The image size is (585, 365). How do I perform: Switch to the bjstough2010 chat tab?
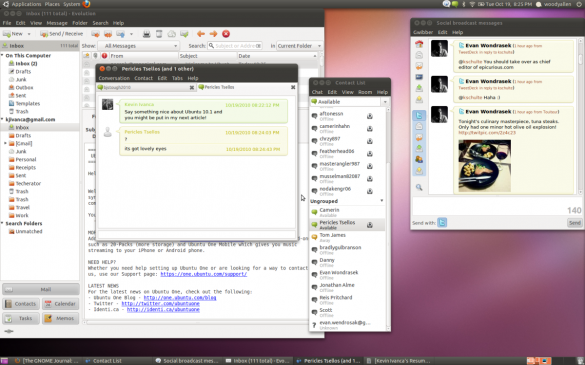[x=144, y=87]
